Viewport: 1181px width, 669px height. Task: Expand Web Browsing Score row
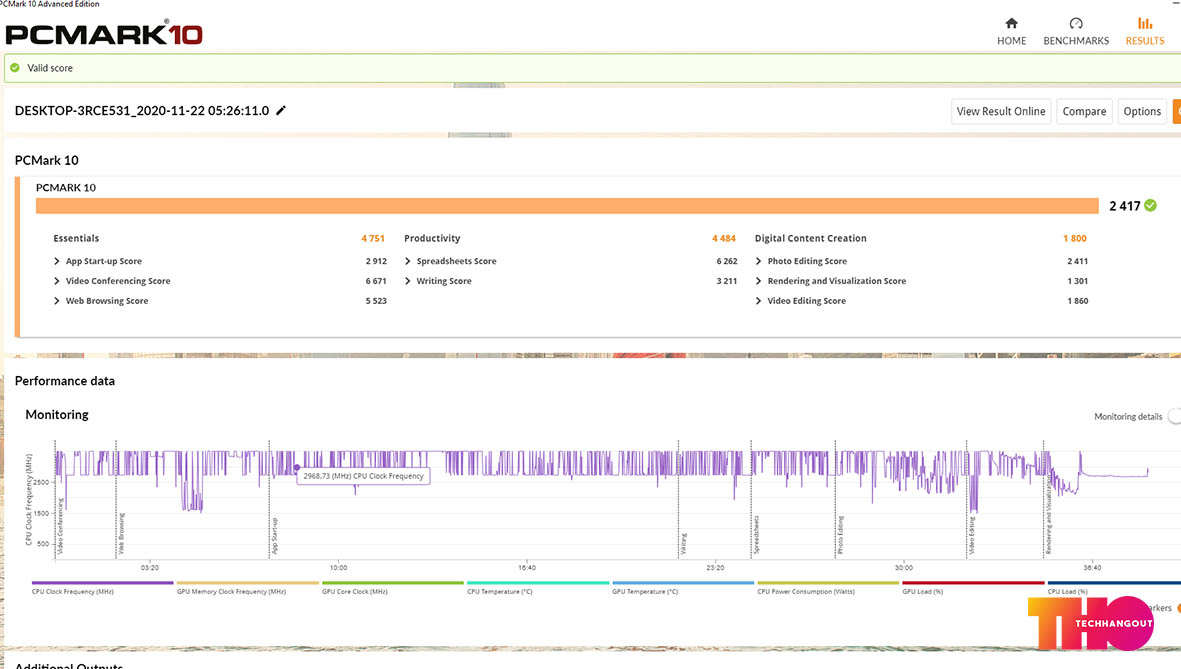click(x=56, y=301)
